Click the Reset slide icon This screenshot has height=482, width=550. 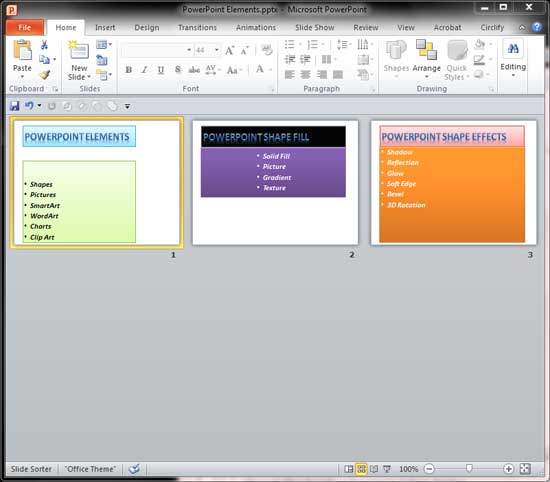(102, 60)
